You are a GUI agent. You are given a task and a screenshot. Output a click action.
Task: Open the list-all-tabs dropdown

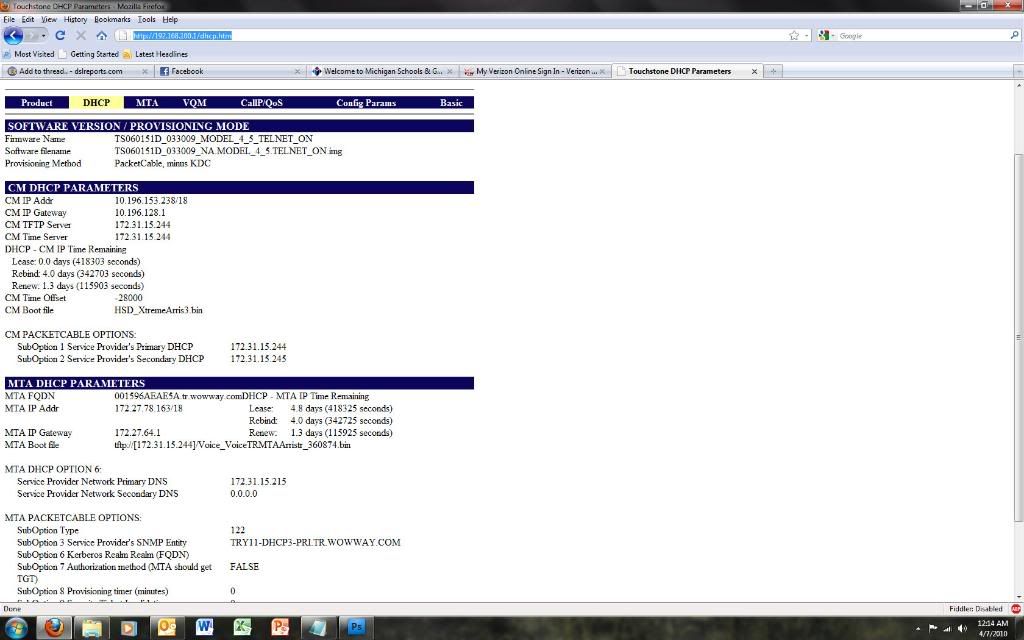pyautogui.click(x=1018, y=71)
